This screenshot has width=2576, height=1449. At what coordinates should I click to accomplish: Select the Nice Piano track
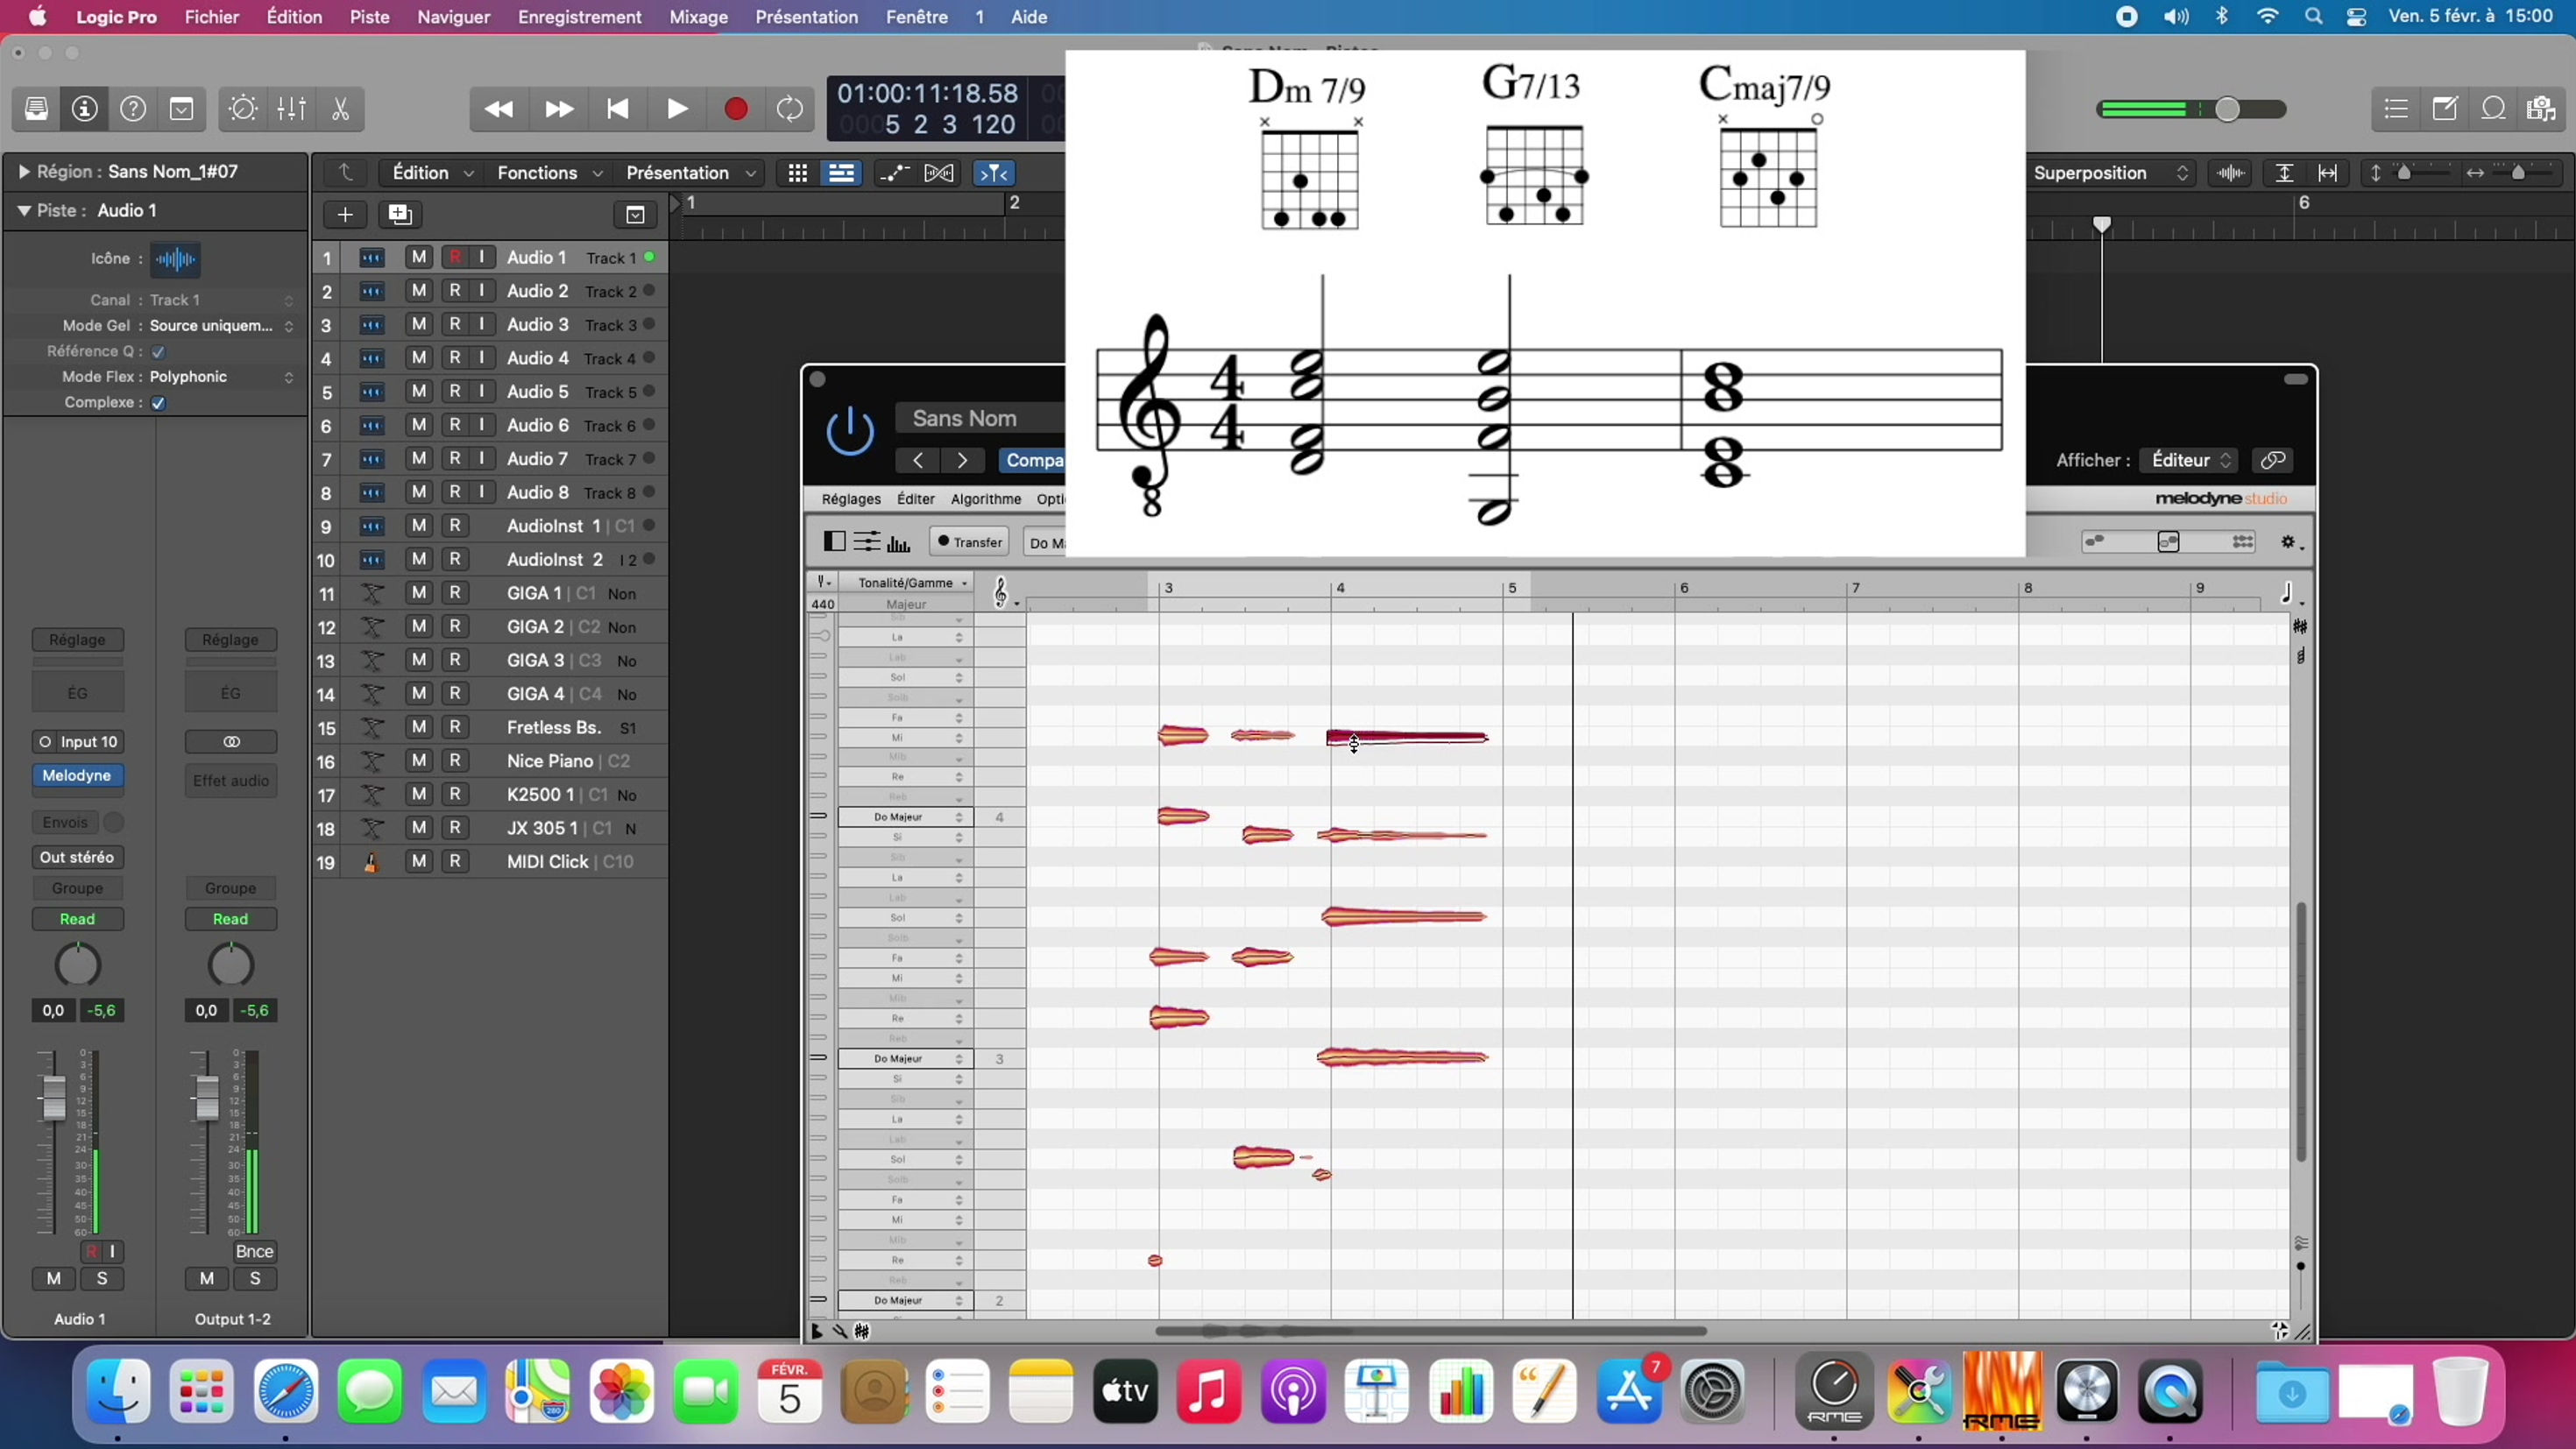click(549, 761)
